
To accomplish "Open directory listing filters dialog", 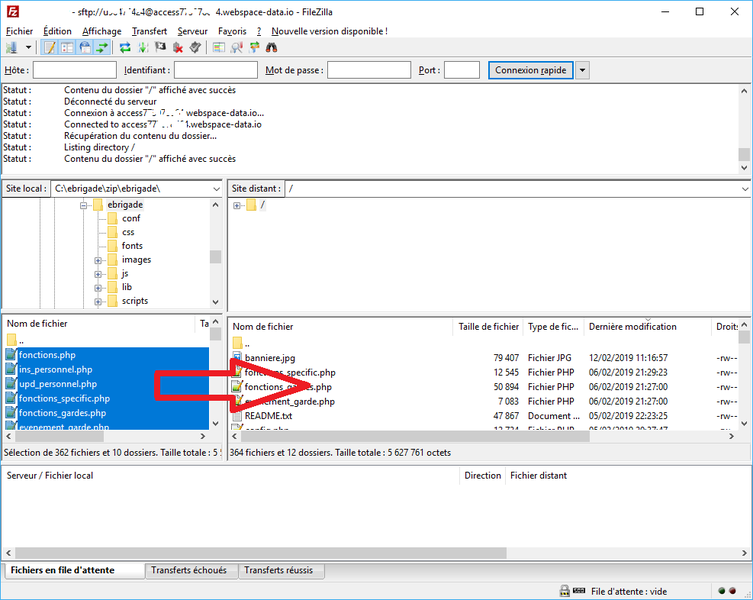I will pyautogui.click(x=219, y=48).
